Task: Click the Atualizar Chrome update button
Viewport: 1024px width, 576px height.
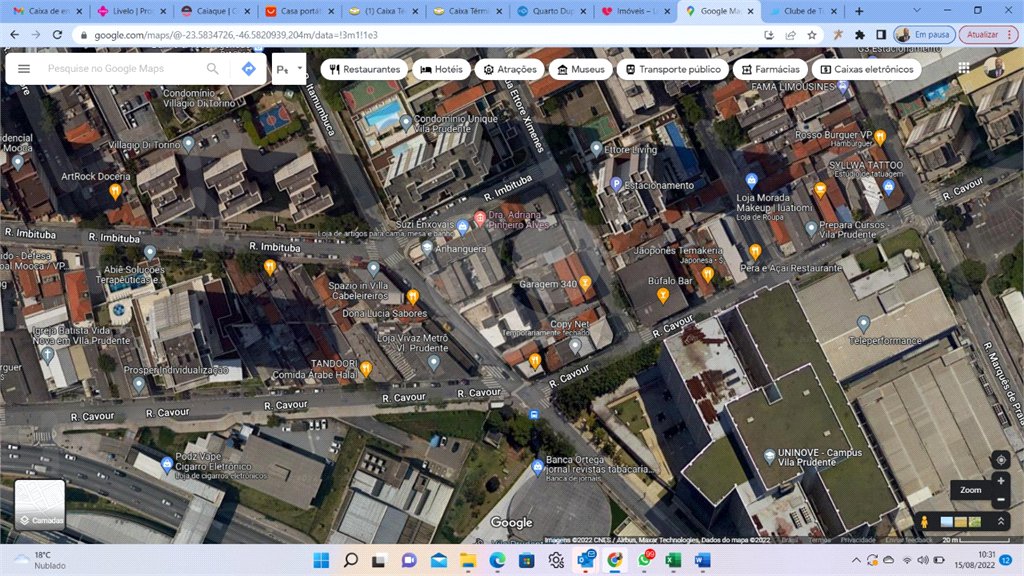Action: pyautogui.click(x=988, y=35)
